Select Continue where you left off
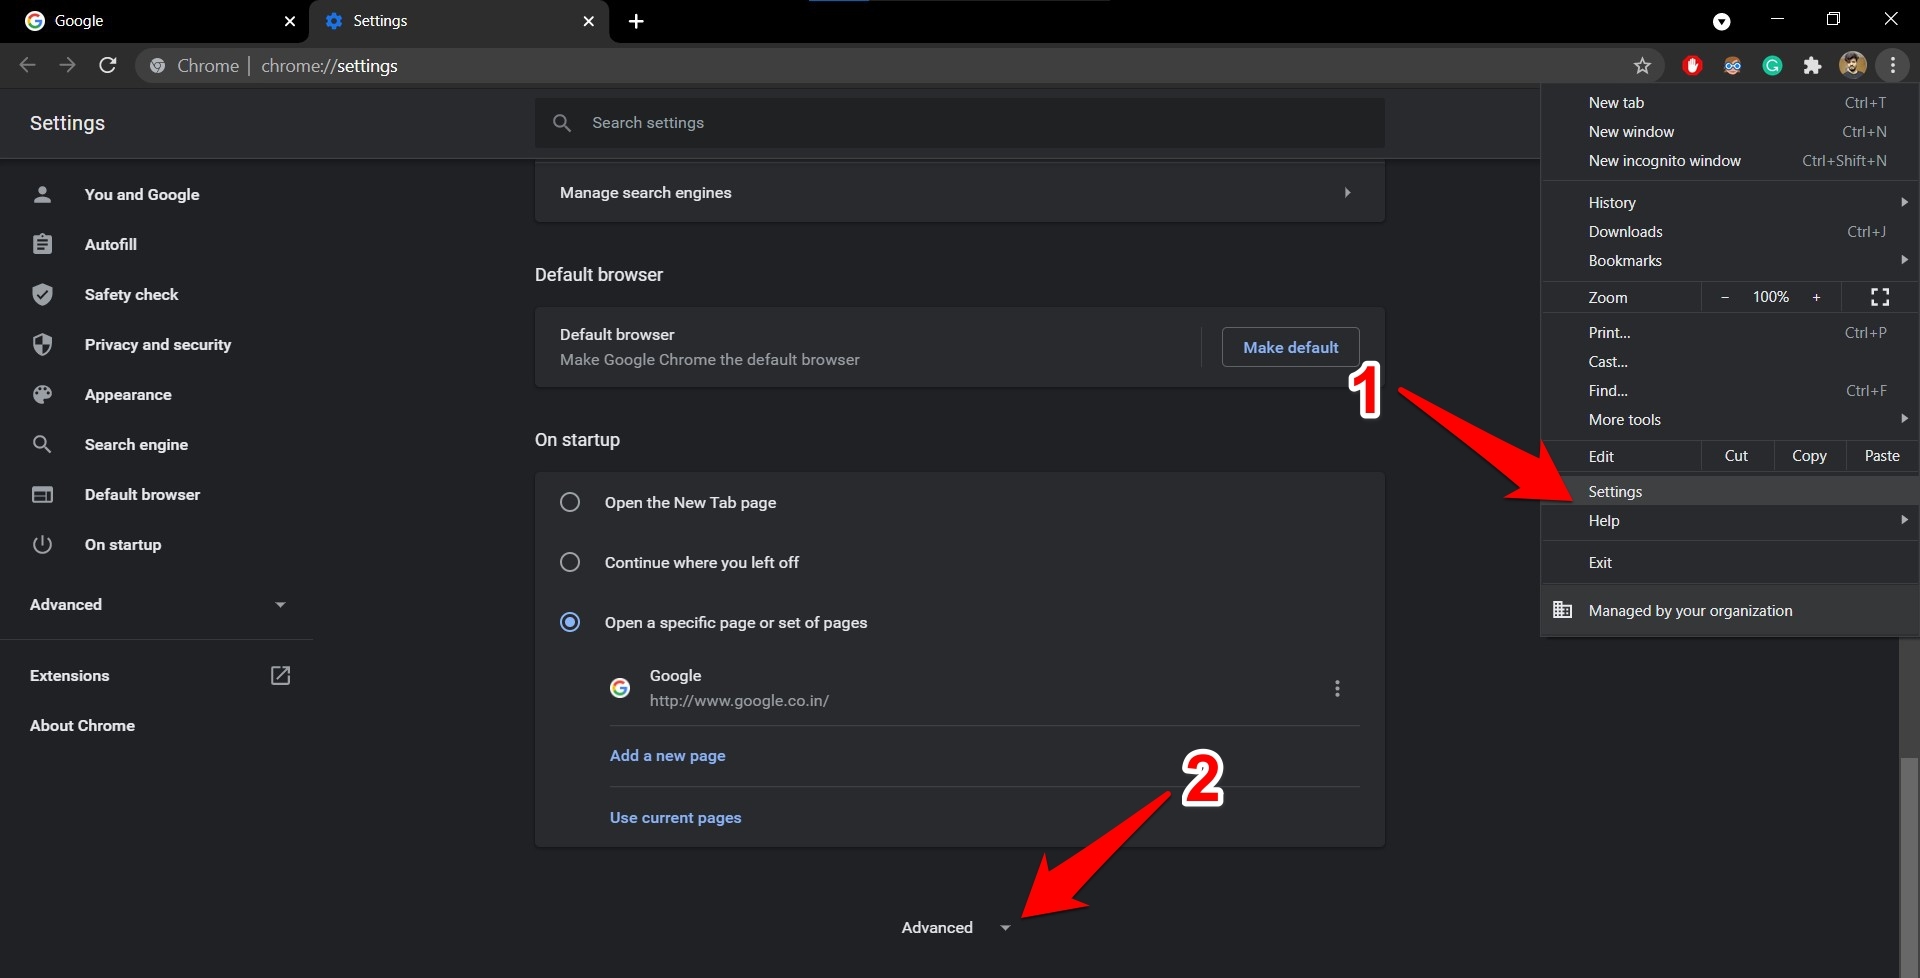This screenshot has width=1920, height=978. [x=570, y=562]
